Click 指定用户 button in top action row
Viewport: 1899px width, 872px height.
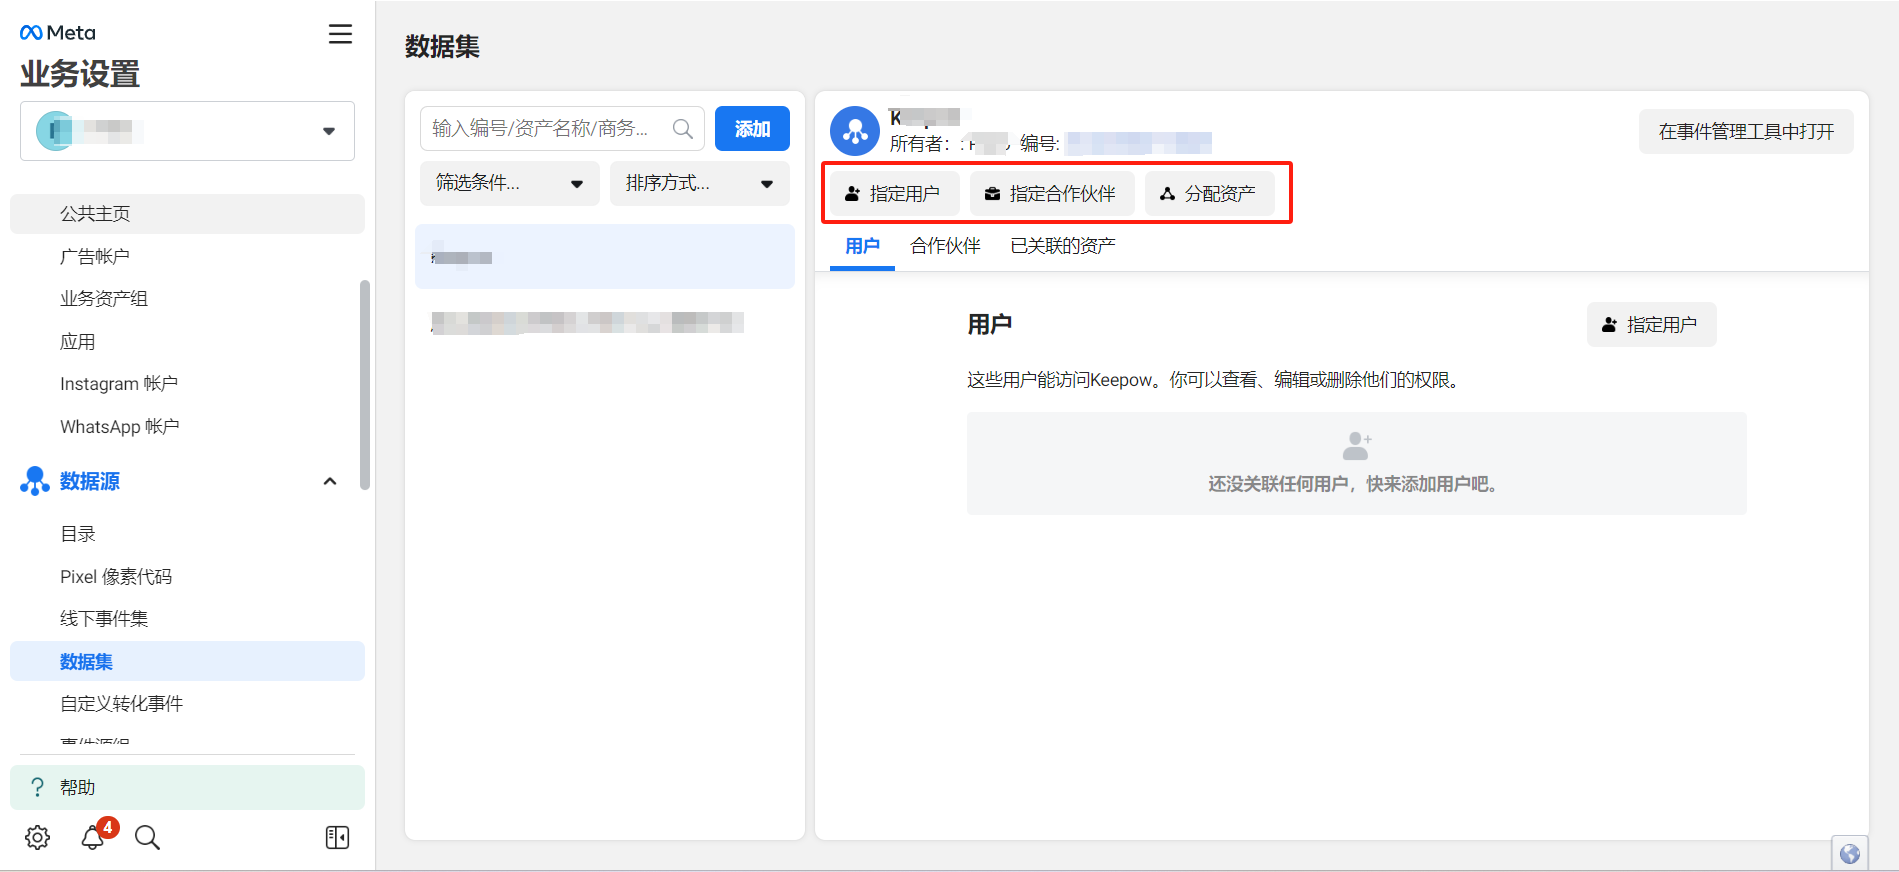coord(895,193)
